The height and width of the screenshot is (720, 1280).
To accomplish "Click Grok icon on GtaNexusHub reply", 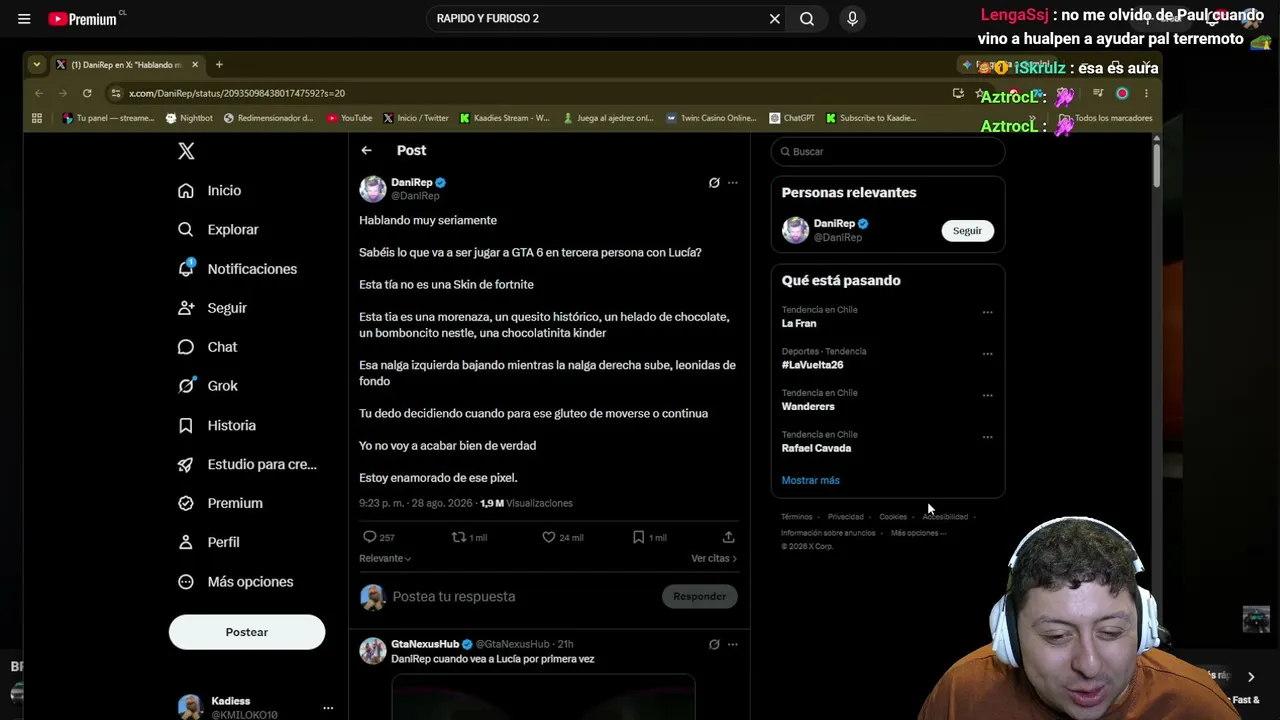I will (x=714, y=644).
